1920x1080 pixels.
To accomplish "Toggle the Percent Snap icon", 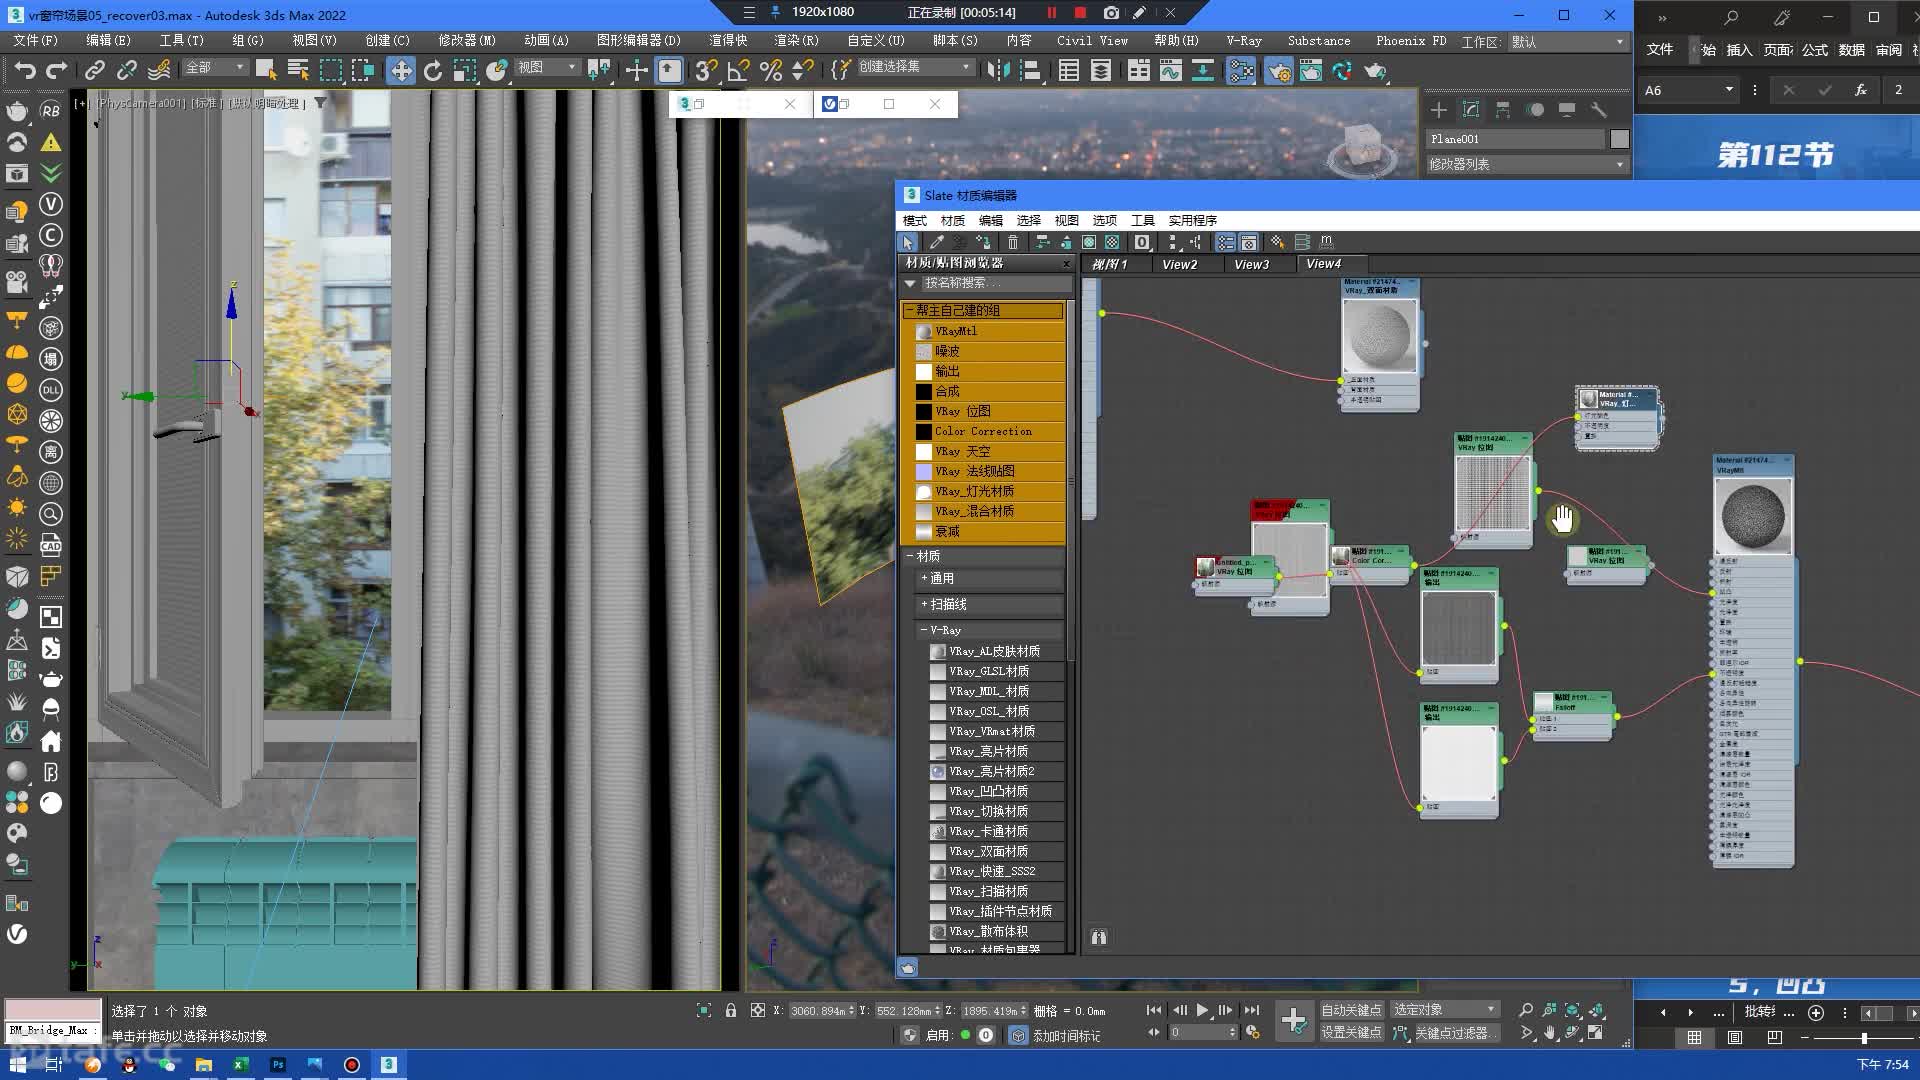I will tap(770, 70).
